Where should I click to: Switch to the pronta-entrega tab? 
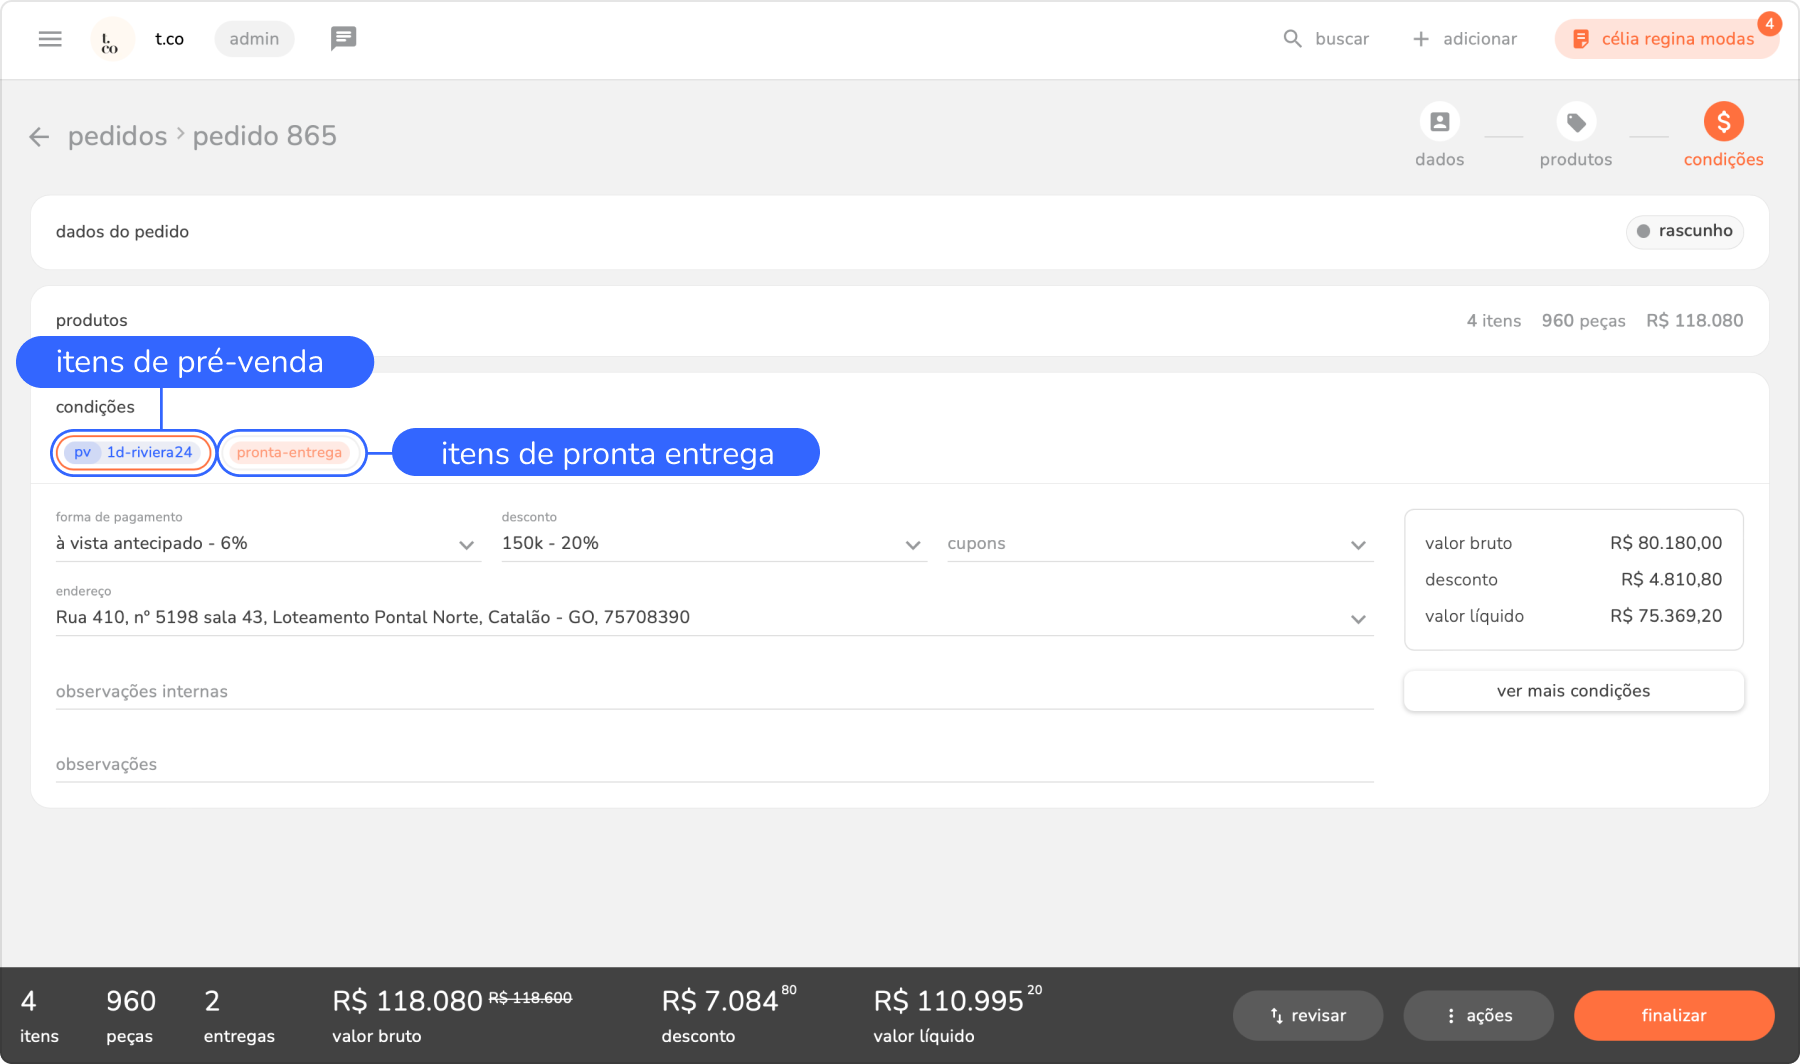290,453
